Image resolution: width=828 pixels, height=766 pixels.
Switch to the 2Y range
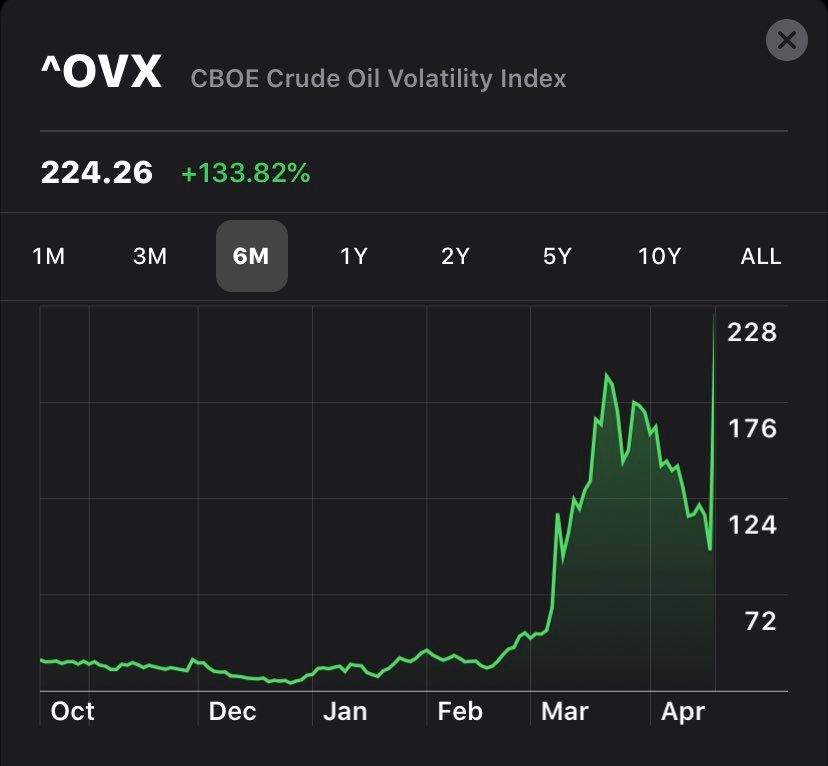pos(455,256)
